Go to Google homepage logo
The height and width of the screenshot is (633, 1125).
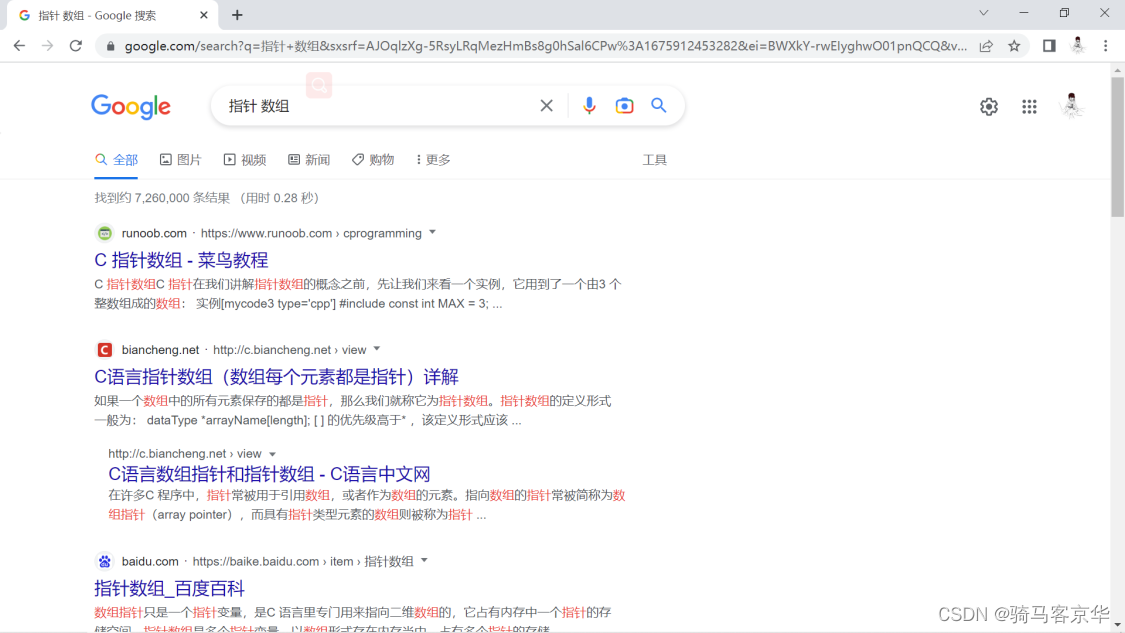click(131, 107)
